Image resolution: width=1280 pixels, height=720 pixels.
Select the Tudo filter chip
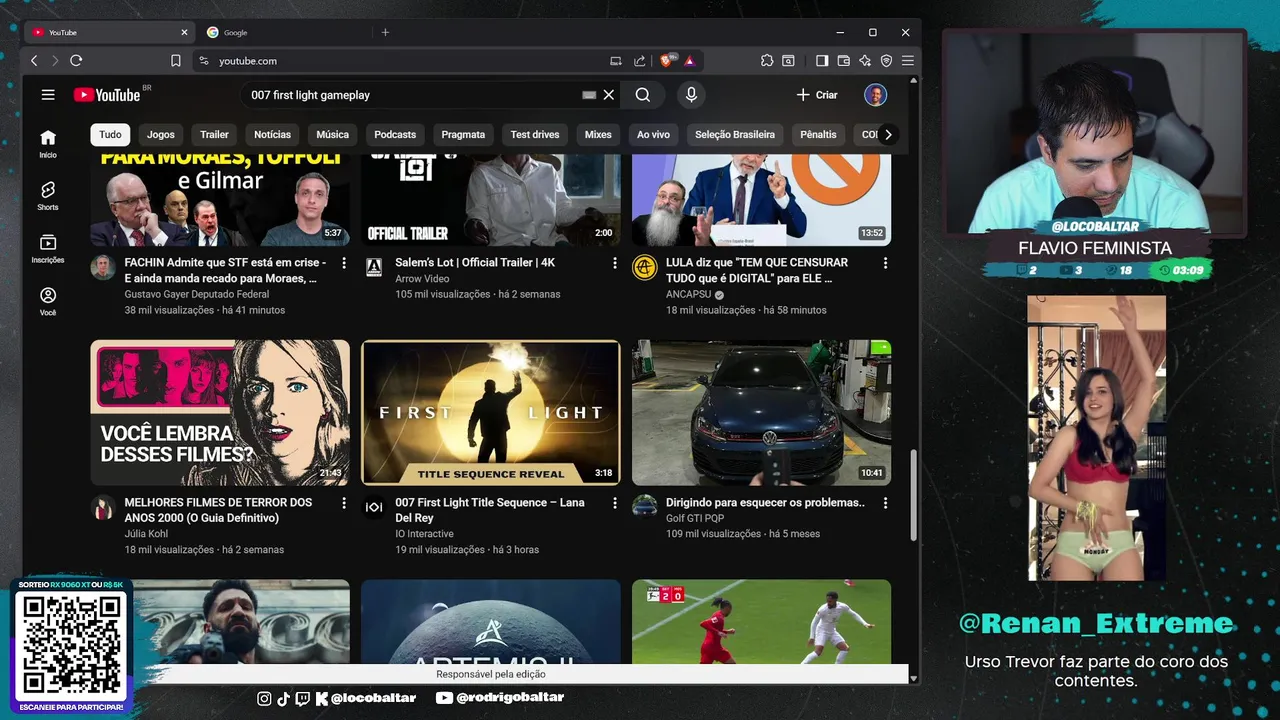pos(110,134)
